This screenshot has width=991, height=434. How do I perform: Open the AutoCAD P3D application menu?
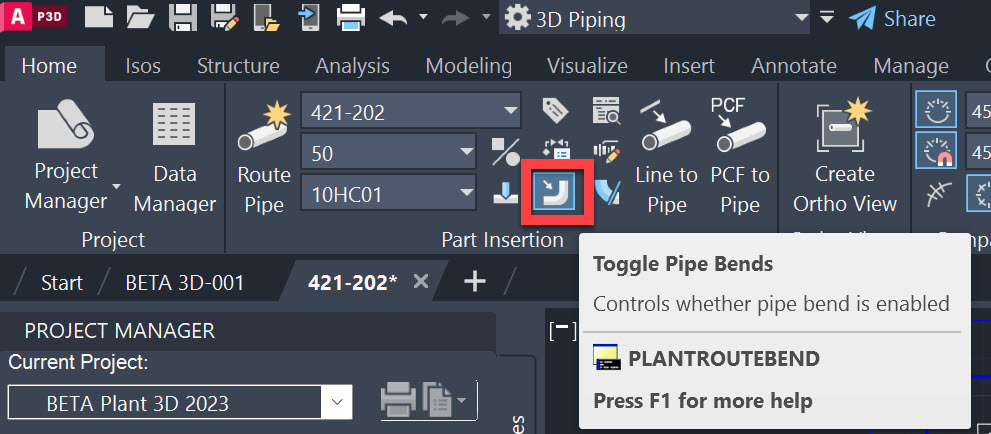point(33,17)
